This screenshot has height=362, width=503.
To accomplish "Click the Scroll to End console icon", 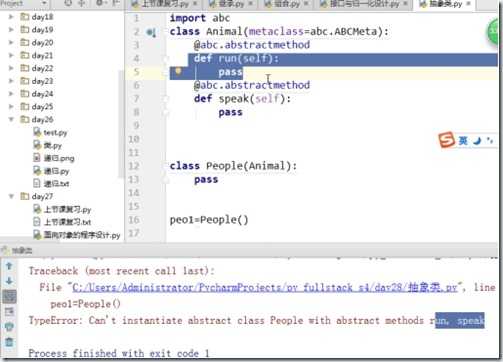I will (x=9, y=311).
